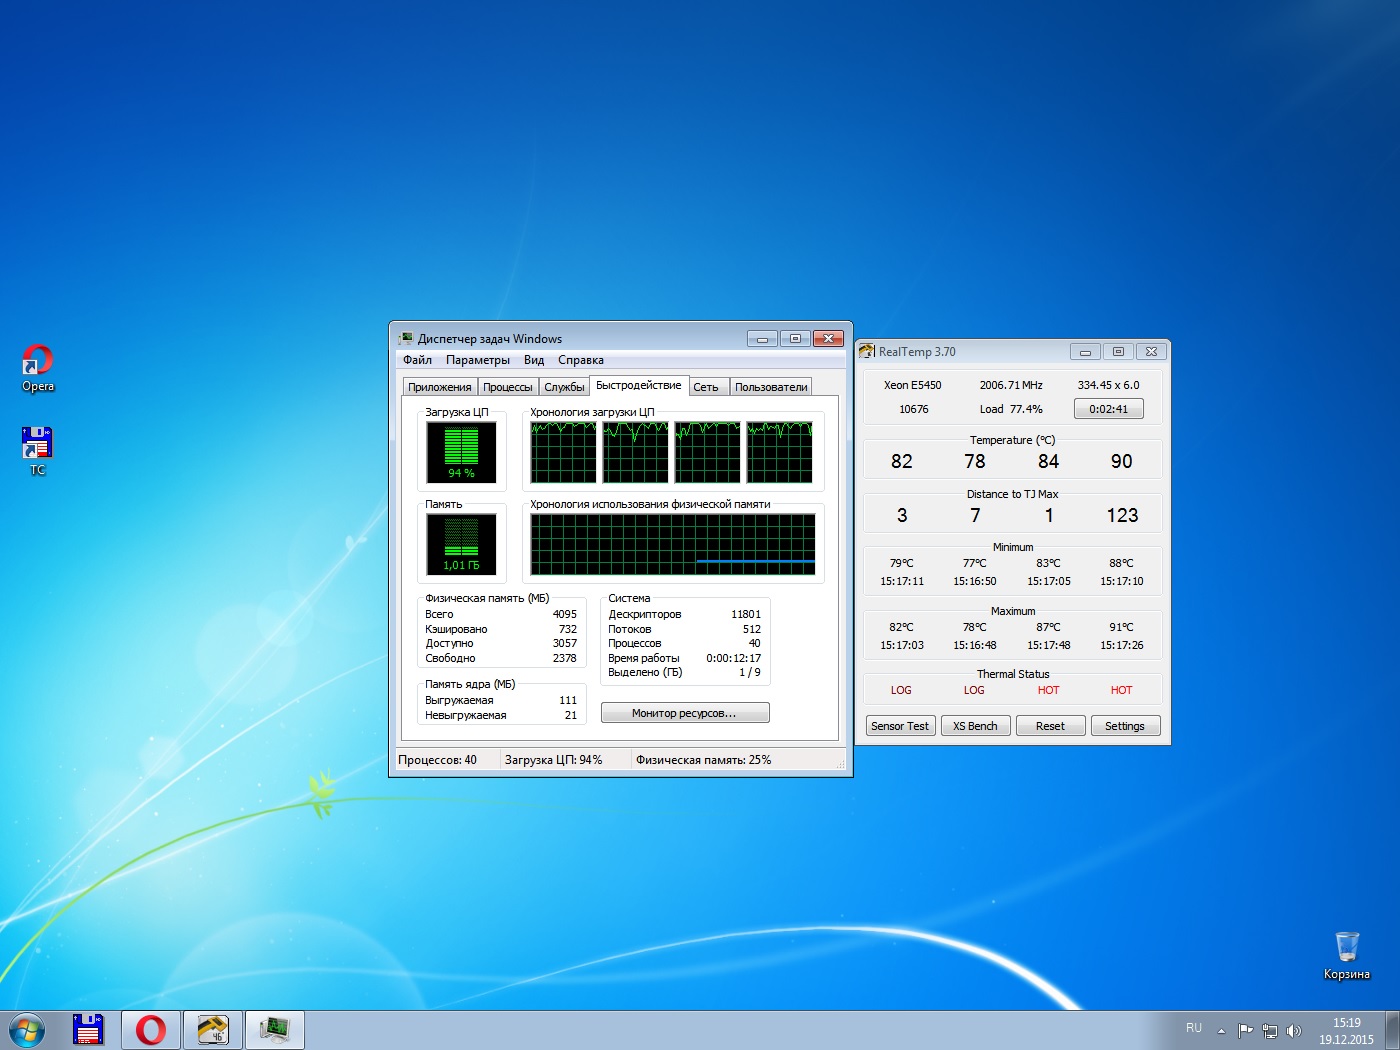Screen dimensions: 1400x1050
Task: Click the Distance to TJ Max value 123
Action: [x=1122, y=515]
